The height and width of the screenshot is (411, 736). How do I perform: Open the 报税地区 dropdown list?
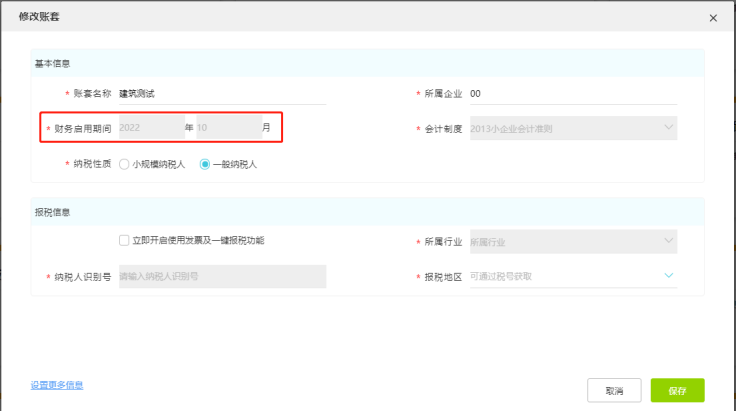[572, 276]
